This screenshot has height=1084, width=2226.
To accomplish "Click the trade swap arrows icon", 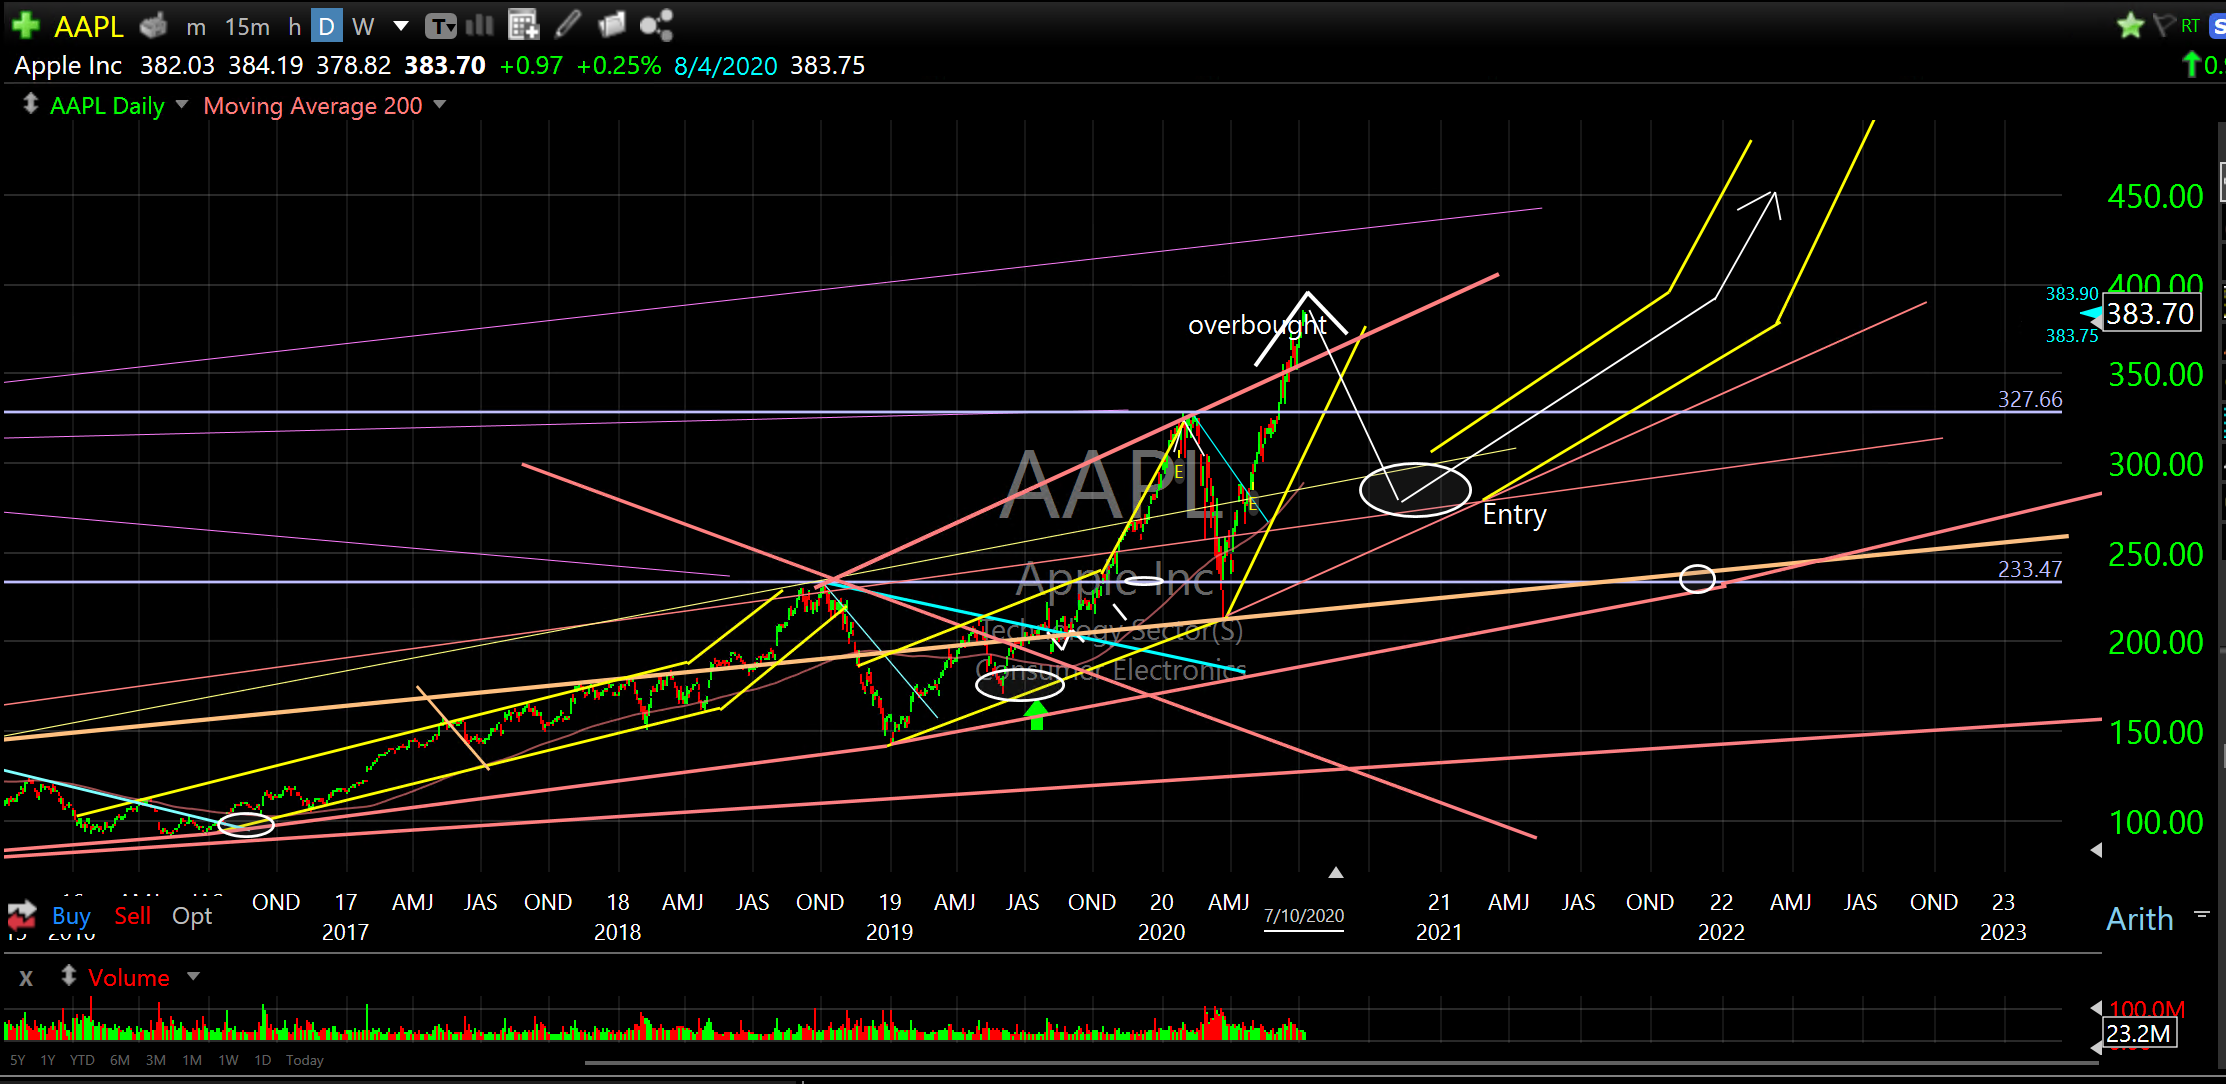I will [21, 915].
